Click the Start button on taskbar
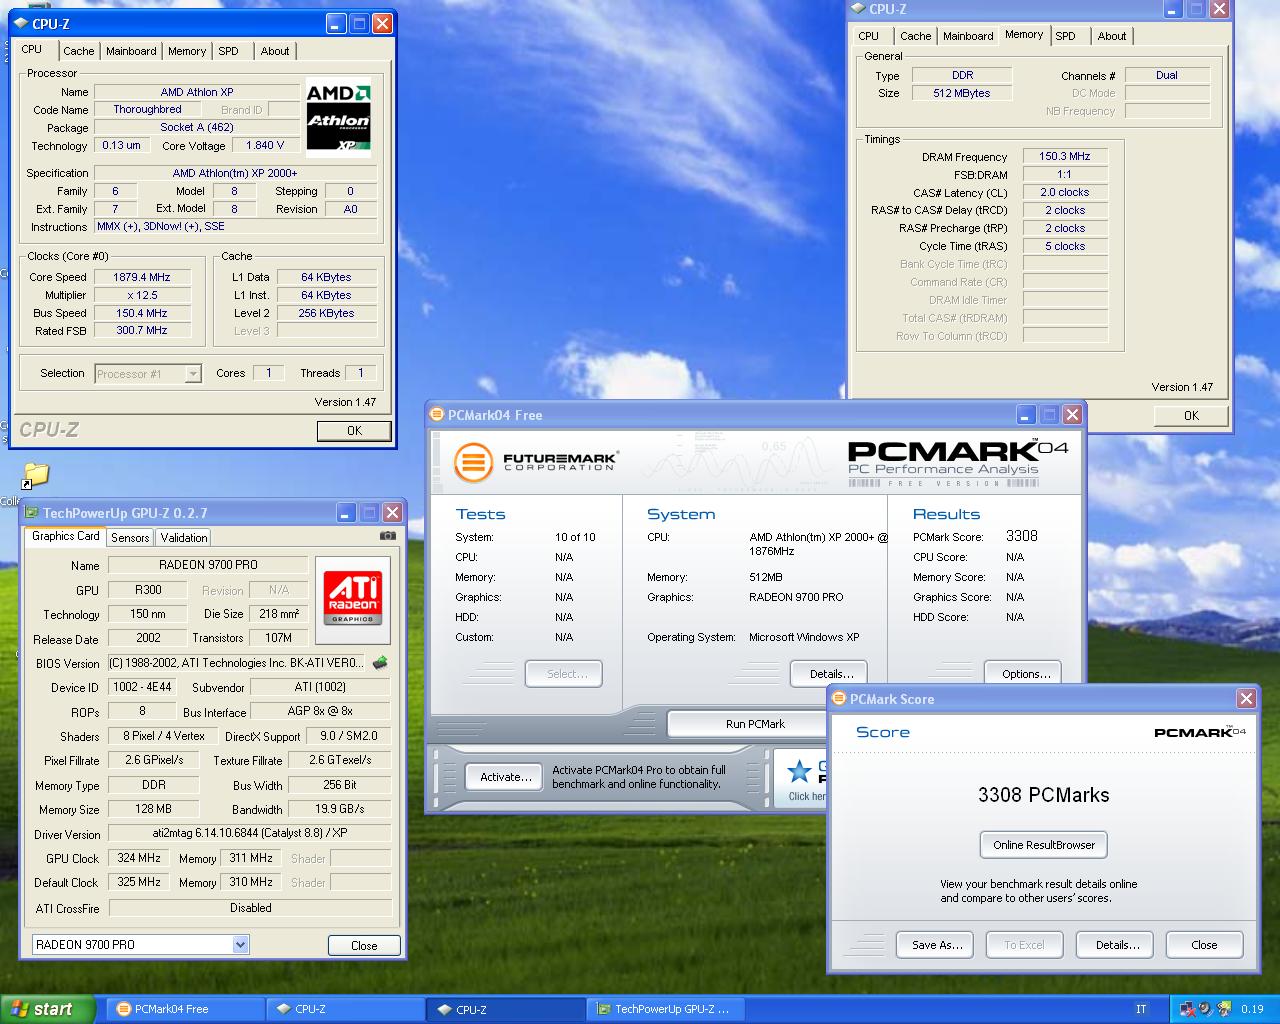The image size is (1280, 1024). [x=48, y=1009]
